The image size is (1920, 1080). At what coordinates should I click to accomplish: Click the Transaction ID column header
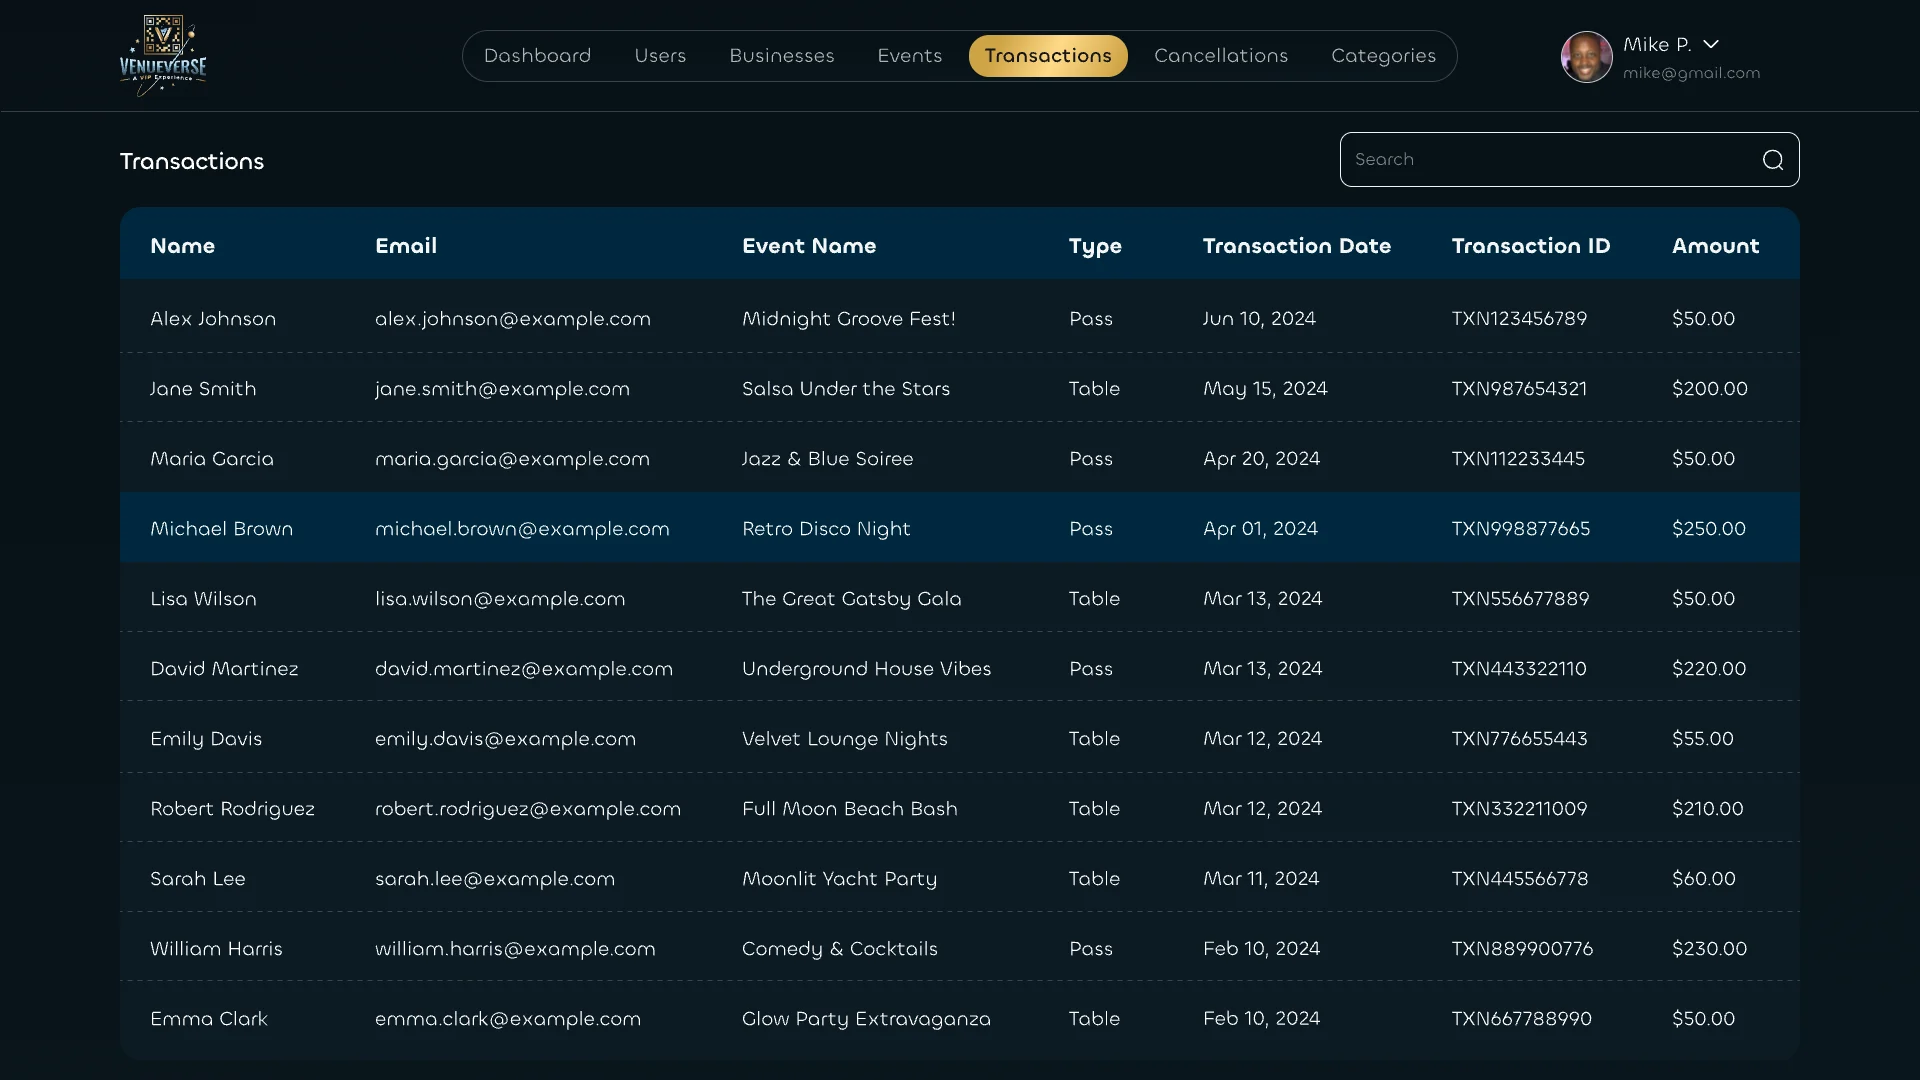(x=1531, y=246)
